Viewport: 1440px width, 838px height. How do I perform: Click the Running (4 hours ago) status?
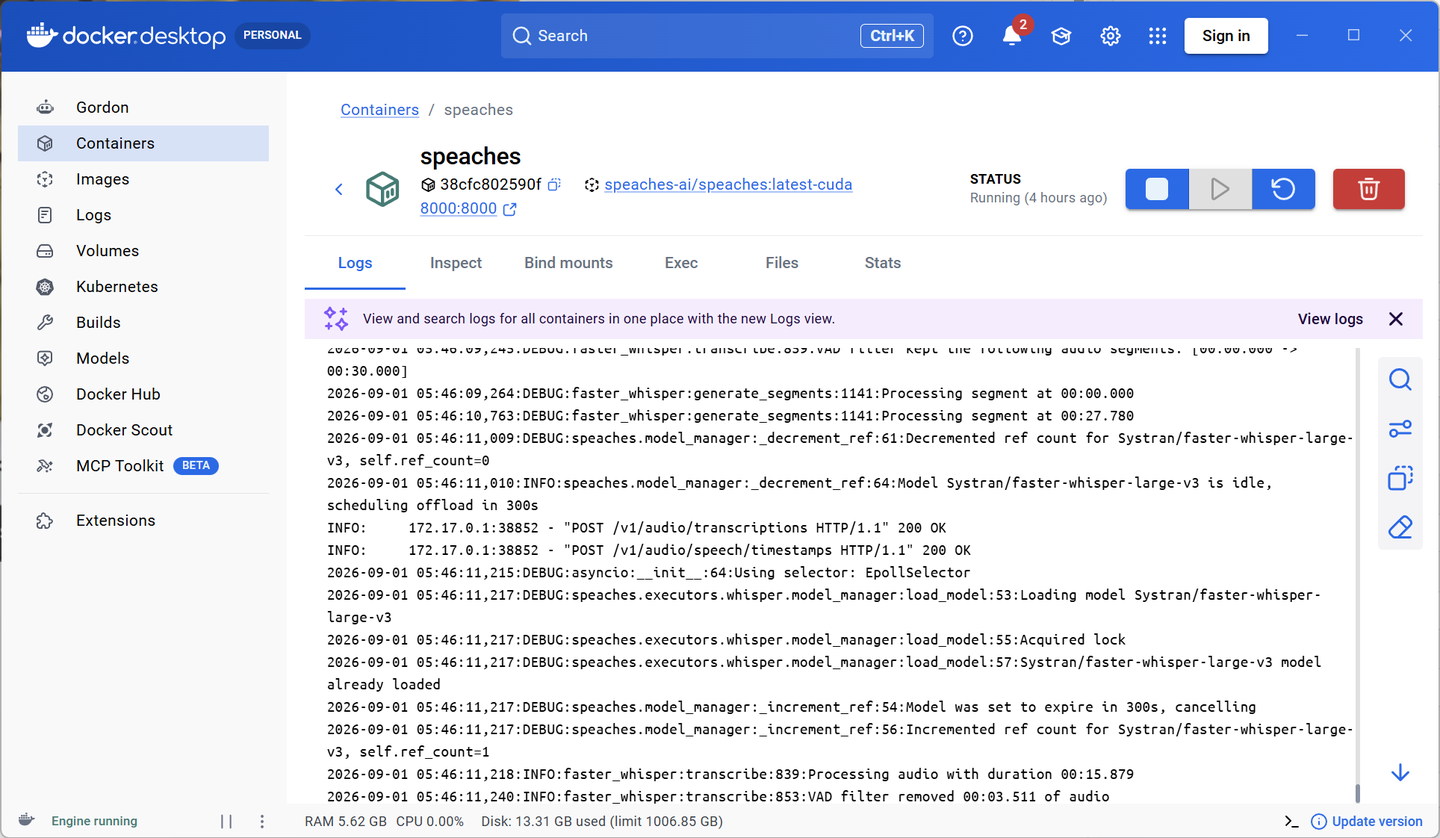(1038, 198)
